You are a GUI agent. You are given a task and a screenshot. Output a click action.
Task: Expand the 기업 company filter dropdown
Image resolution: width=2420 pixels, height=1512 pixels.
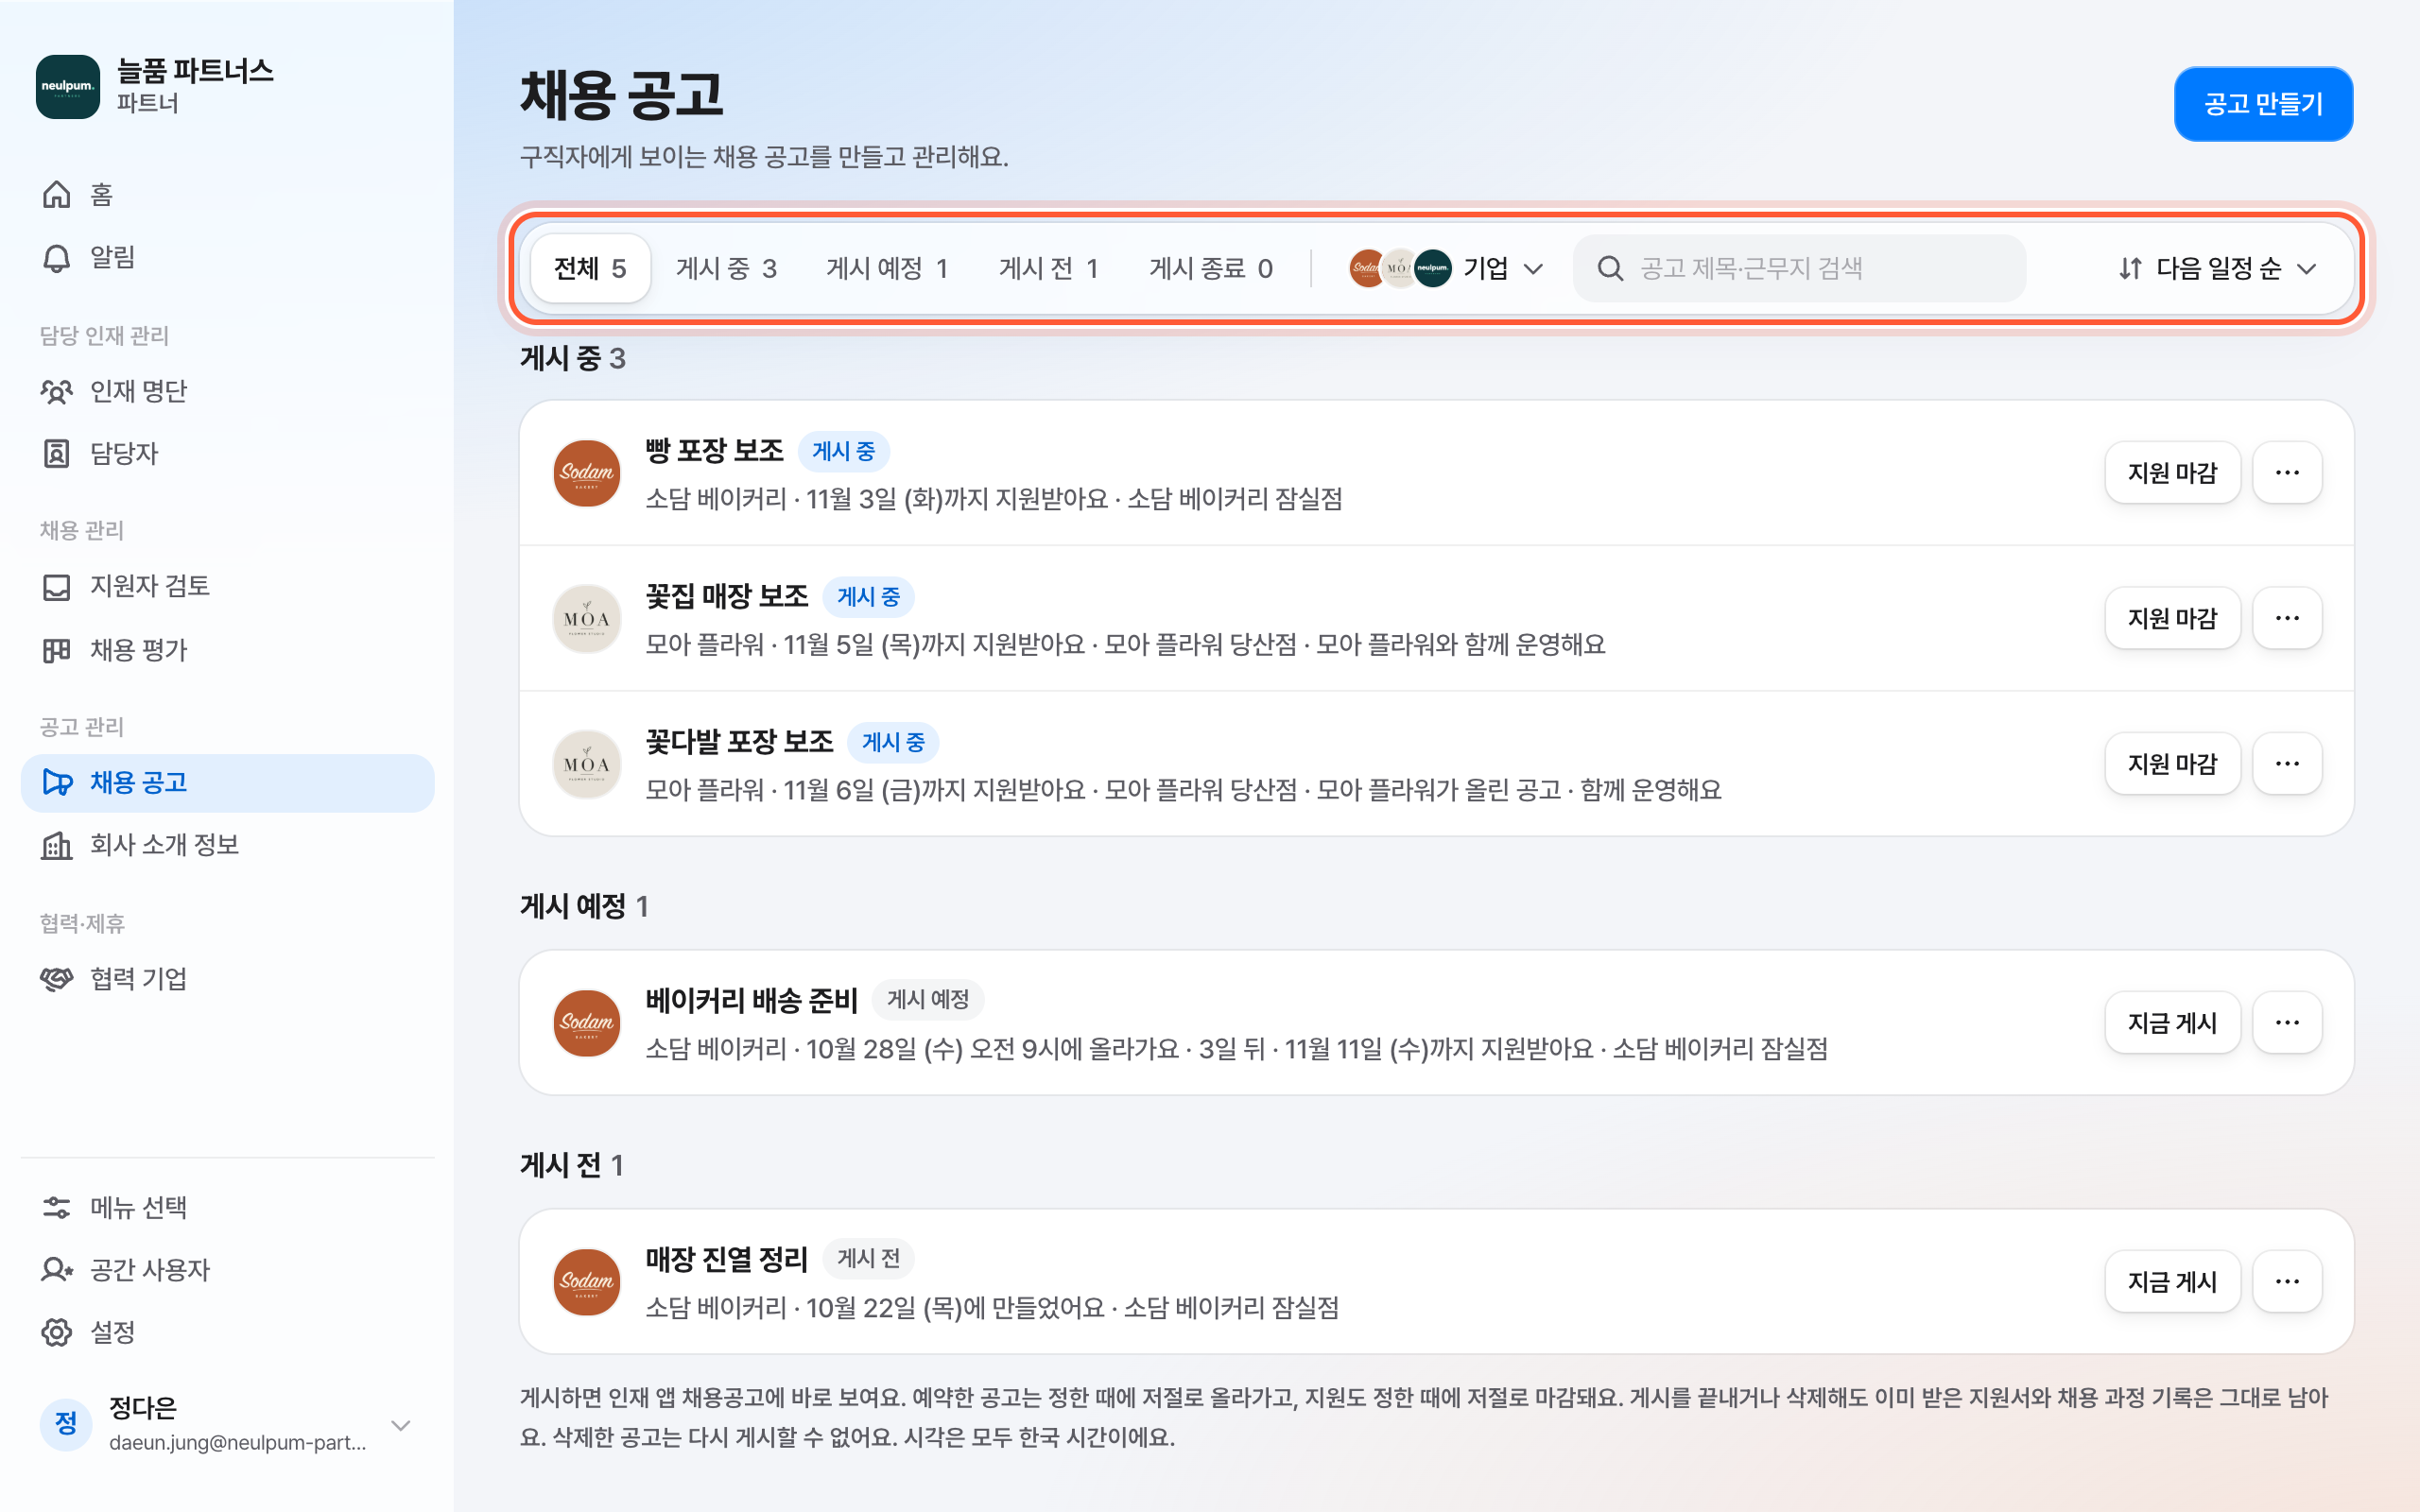(x=1446, y=268)
